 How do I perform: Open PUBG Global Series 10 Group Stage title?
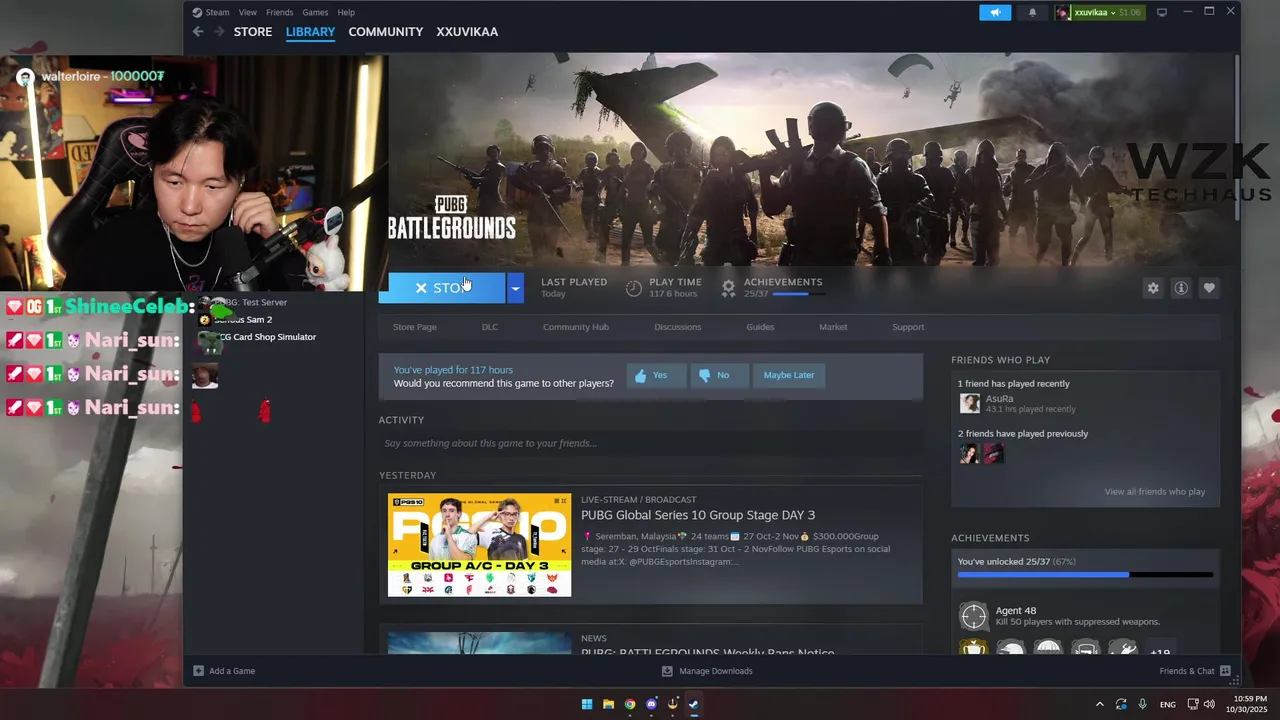click(698, 515)
